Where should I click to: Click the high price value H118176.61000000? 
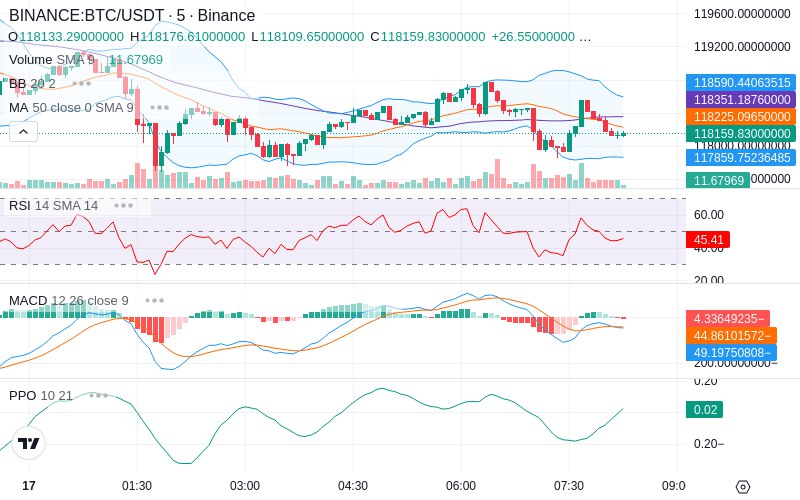(187, 37)
